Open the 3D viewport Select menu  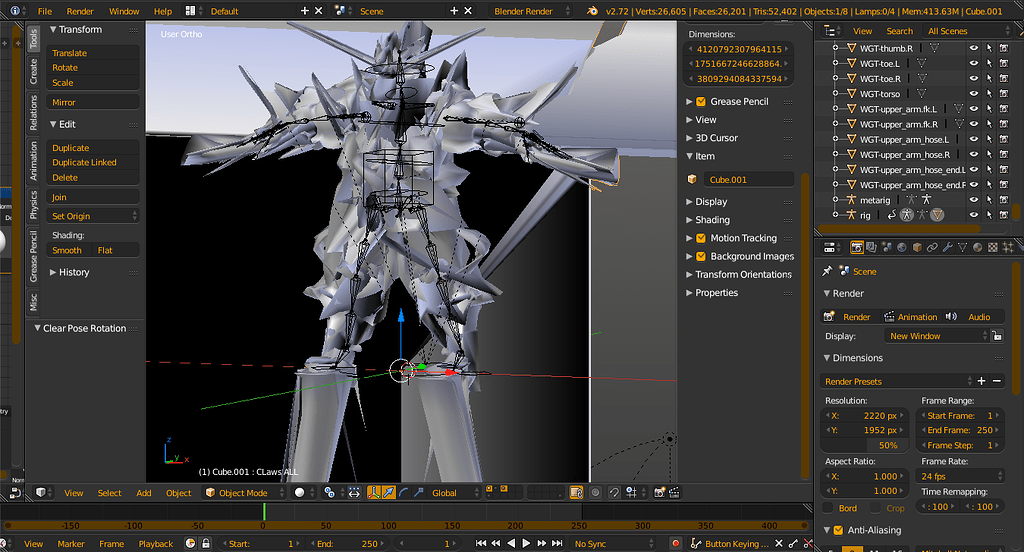(x=110, y=493)
